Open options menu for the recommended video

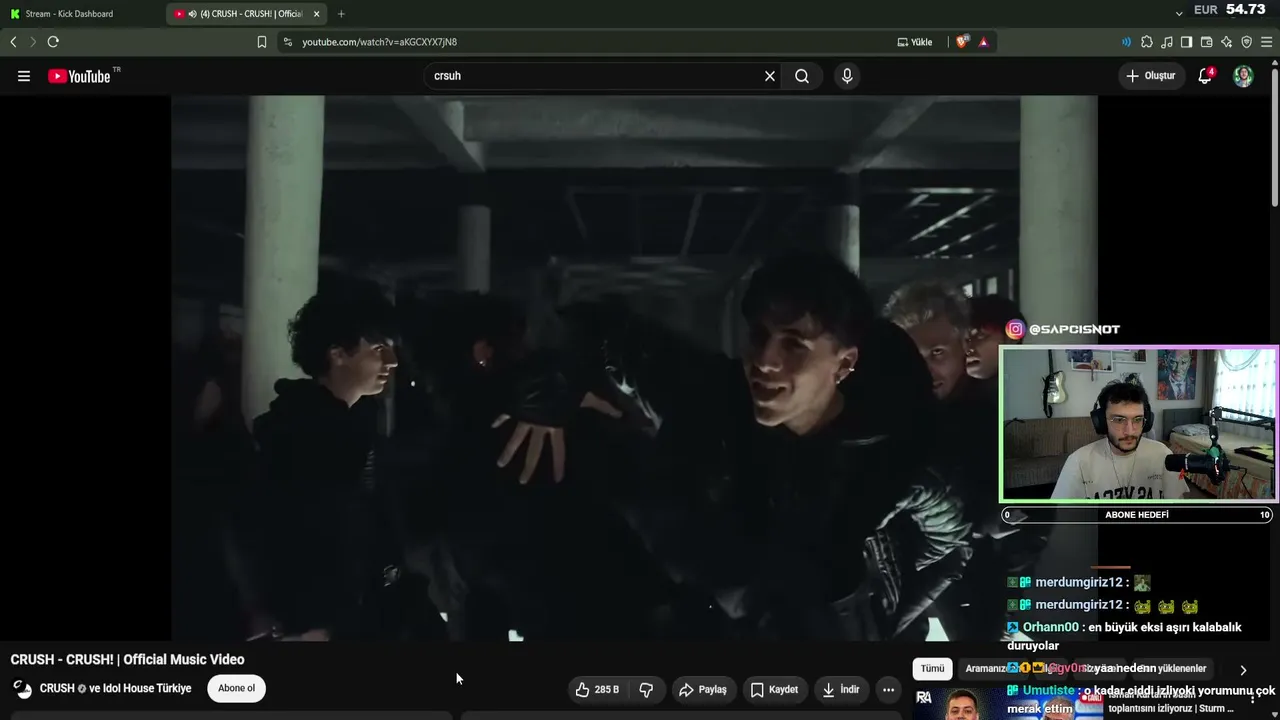tap(1252, 698)
